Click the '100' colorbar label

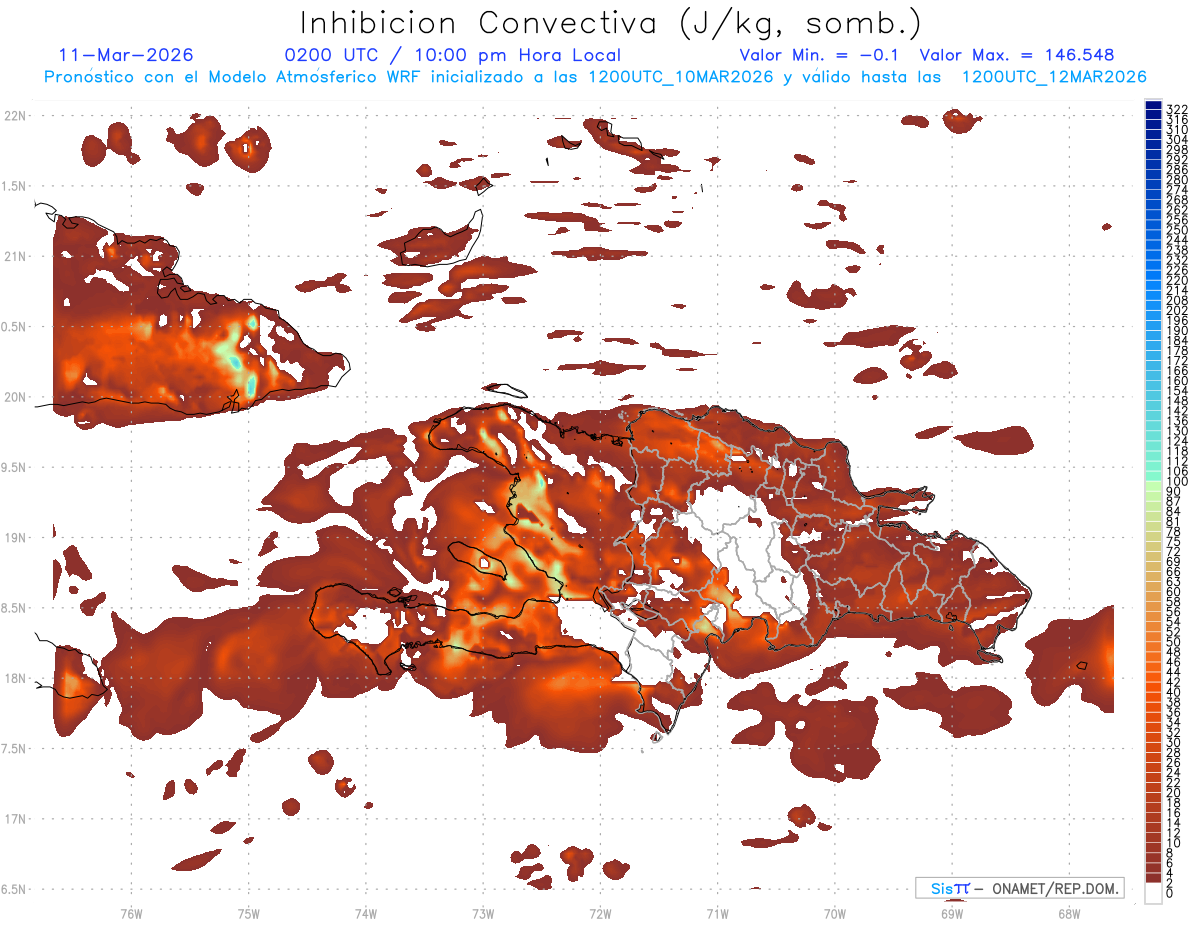tap(1176, 482)
